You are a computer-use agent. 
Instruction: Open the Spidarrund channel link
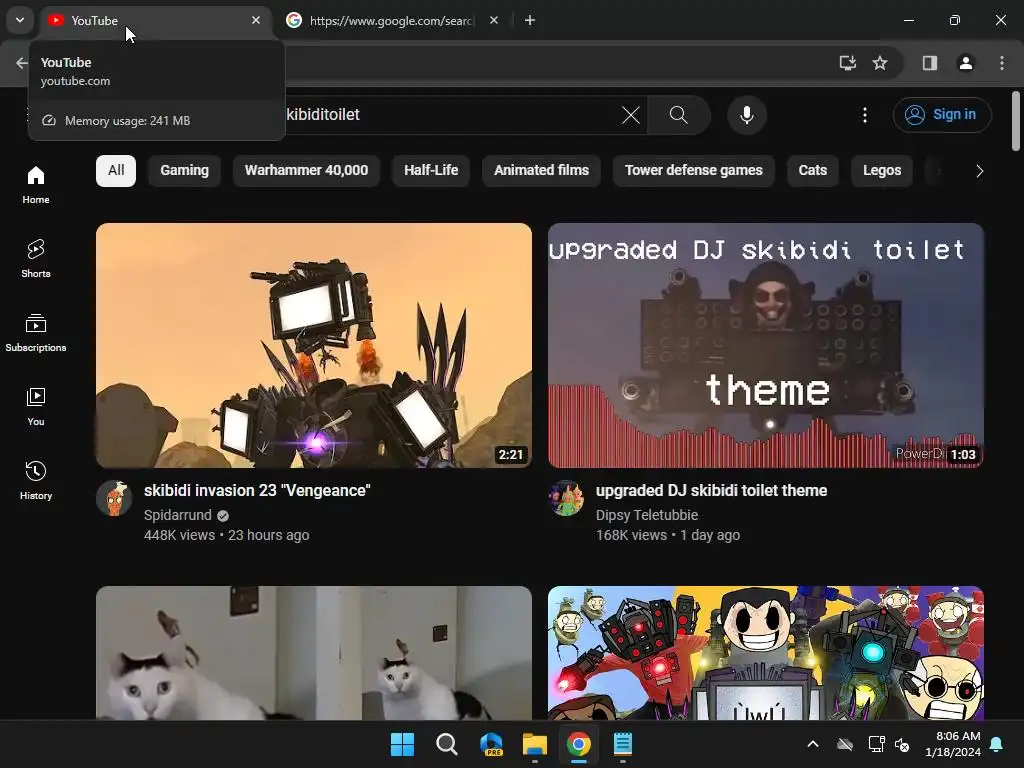click(x=178, y=515)
